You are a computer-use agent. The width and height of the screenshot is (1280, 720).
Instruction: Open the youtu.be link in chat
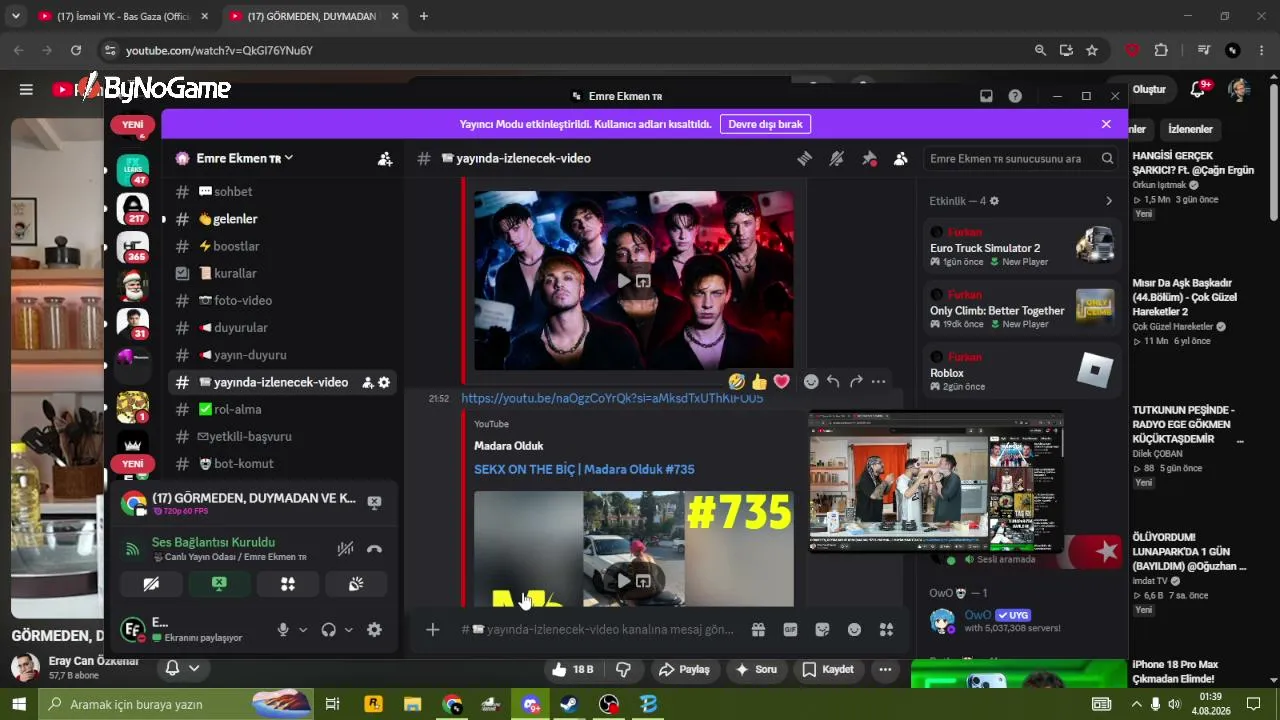tap(612, 398)
